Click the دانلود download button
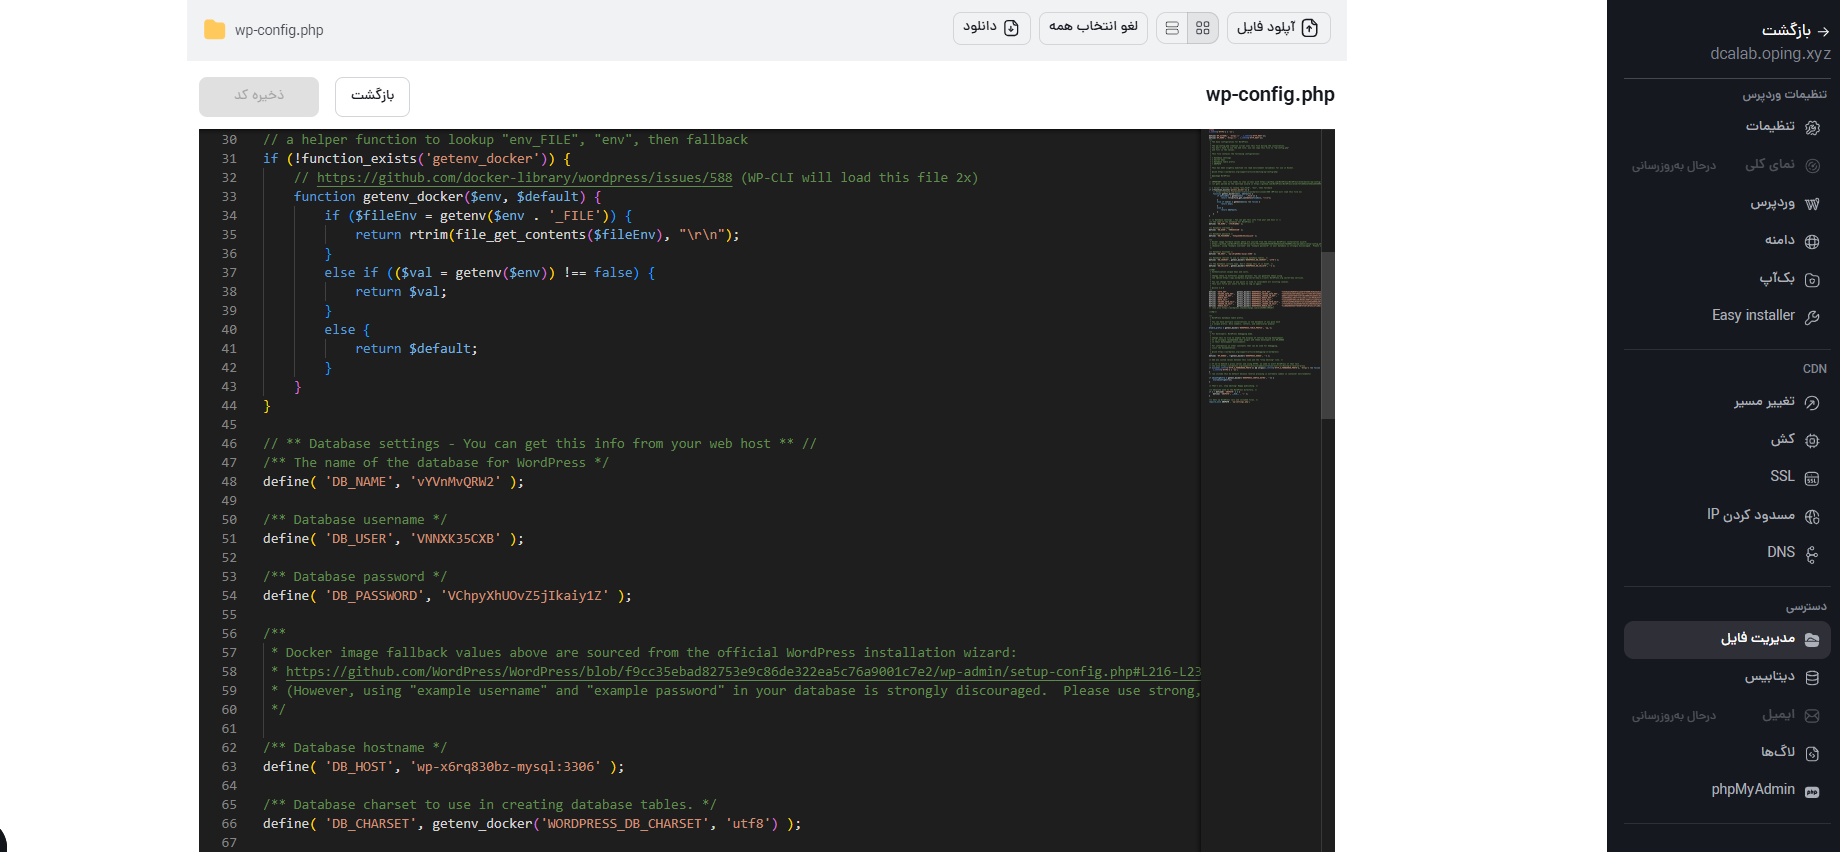Viewport: 1840px width, 852px height. (991, 27)
